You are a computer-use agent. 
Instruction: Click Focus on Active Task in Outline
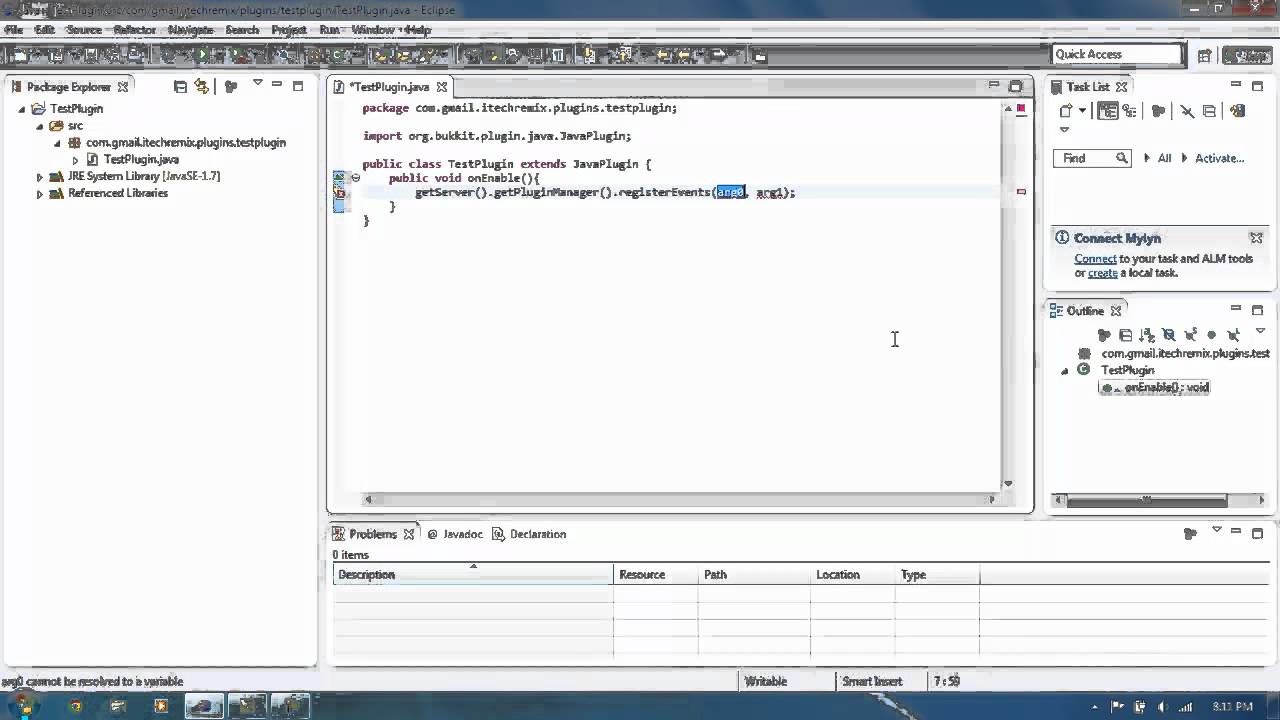click(1104, 335)
